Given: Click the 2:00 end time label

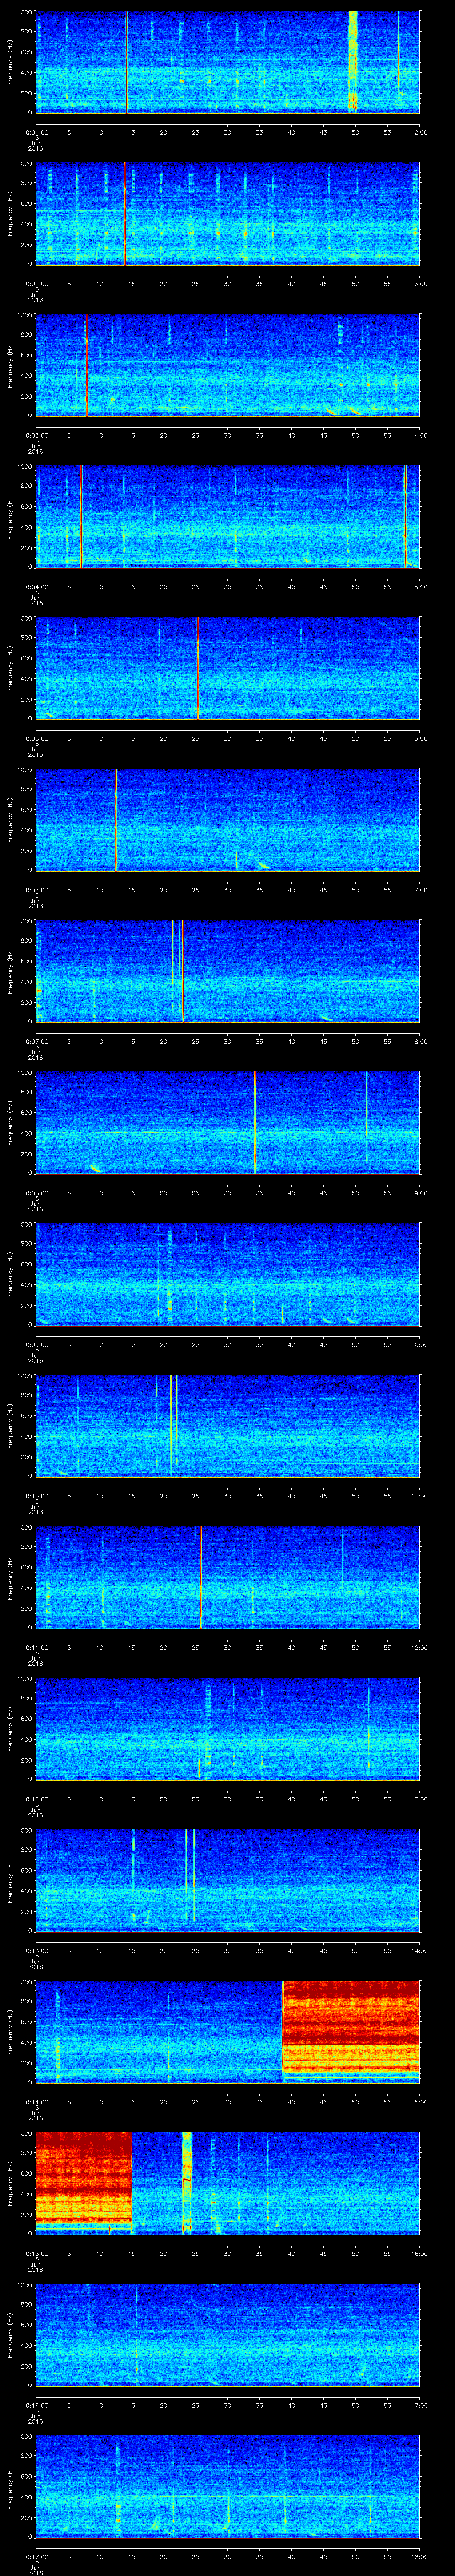Looking at the screenshot, I should click(x=420, y=131).
